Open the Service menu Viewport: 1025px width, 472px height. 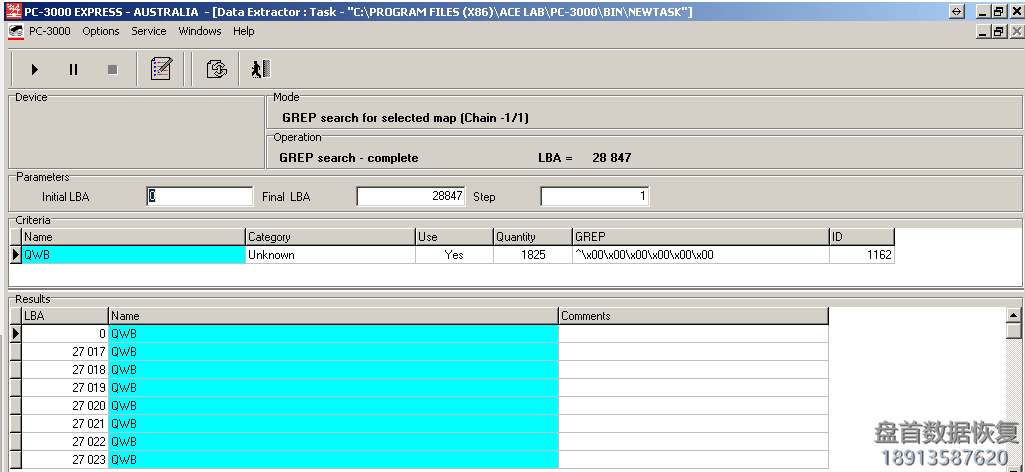[x=149, y=31]
